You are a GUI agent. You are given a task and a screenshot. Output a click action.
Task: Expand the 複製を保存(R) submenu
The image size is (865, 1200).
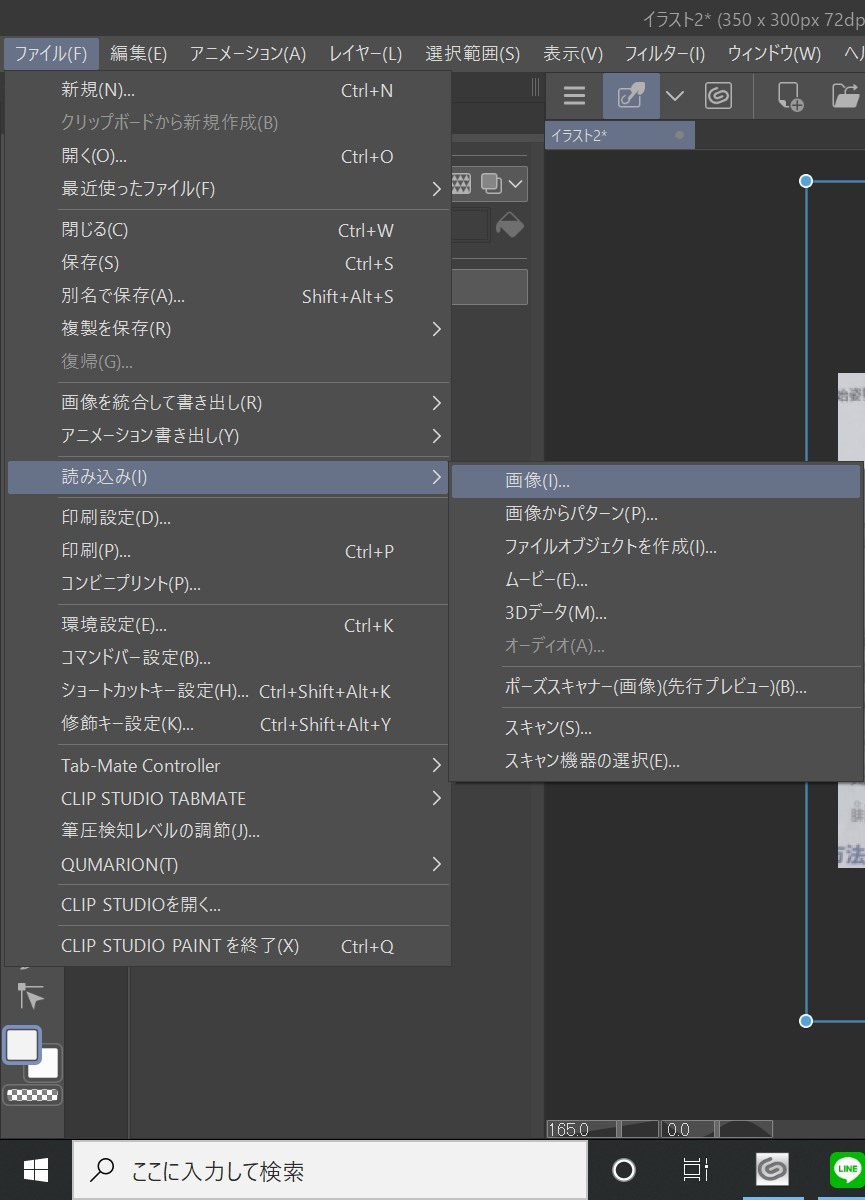(437, 329)
